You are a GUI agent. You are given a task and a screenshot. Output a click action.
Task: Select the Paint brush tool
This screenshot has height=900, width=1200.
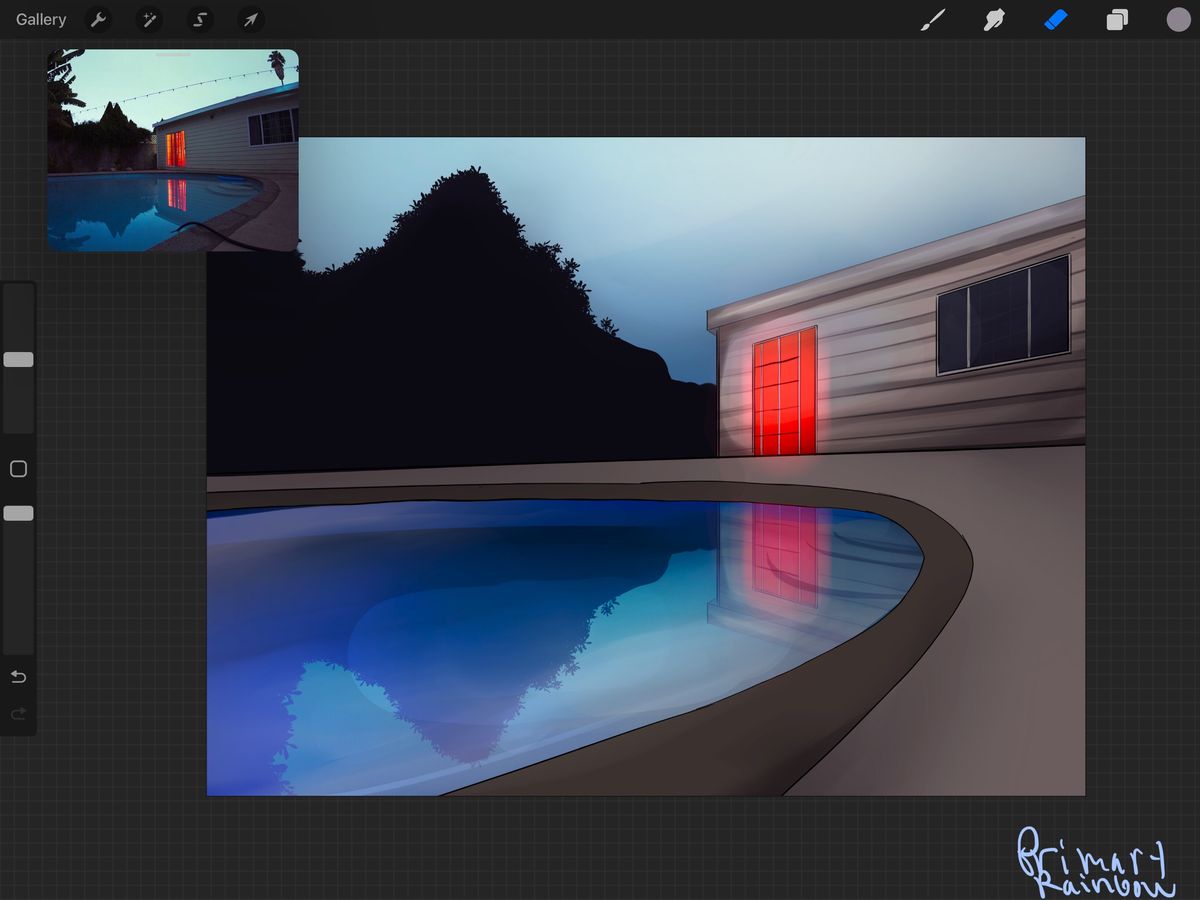pos(932,19)
